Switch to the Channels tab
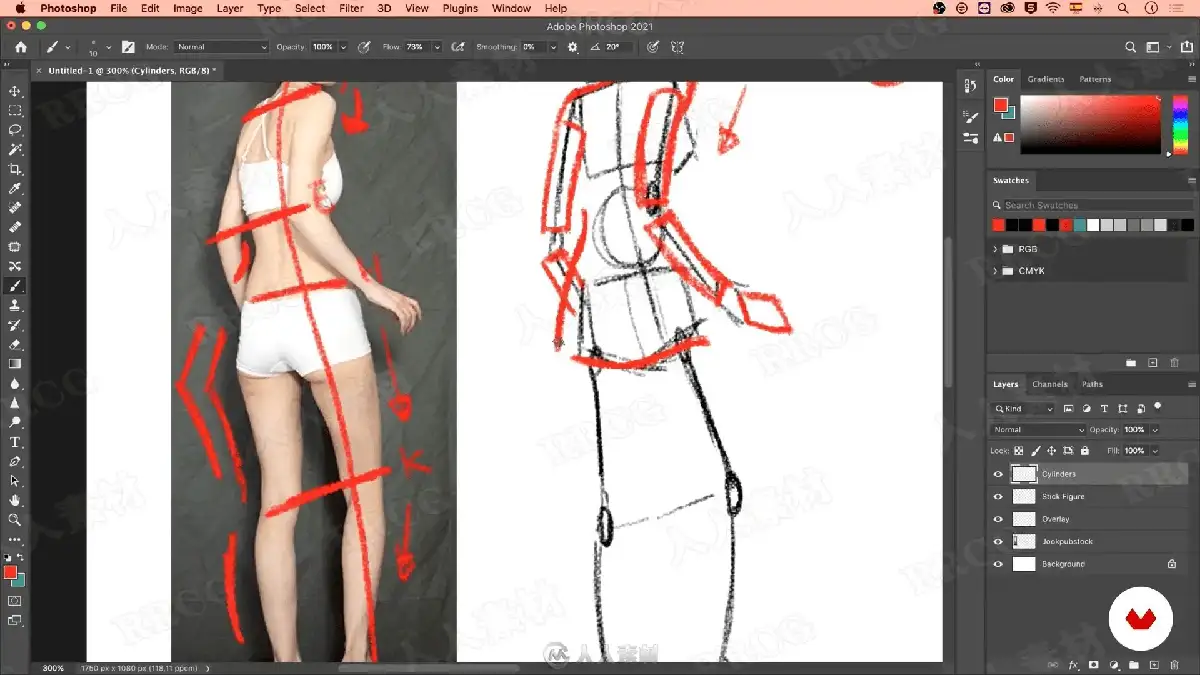The width and height of the screenshot is (1200, 675). [1050, 384]
